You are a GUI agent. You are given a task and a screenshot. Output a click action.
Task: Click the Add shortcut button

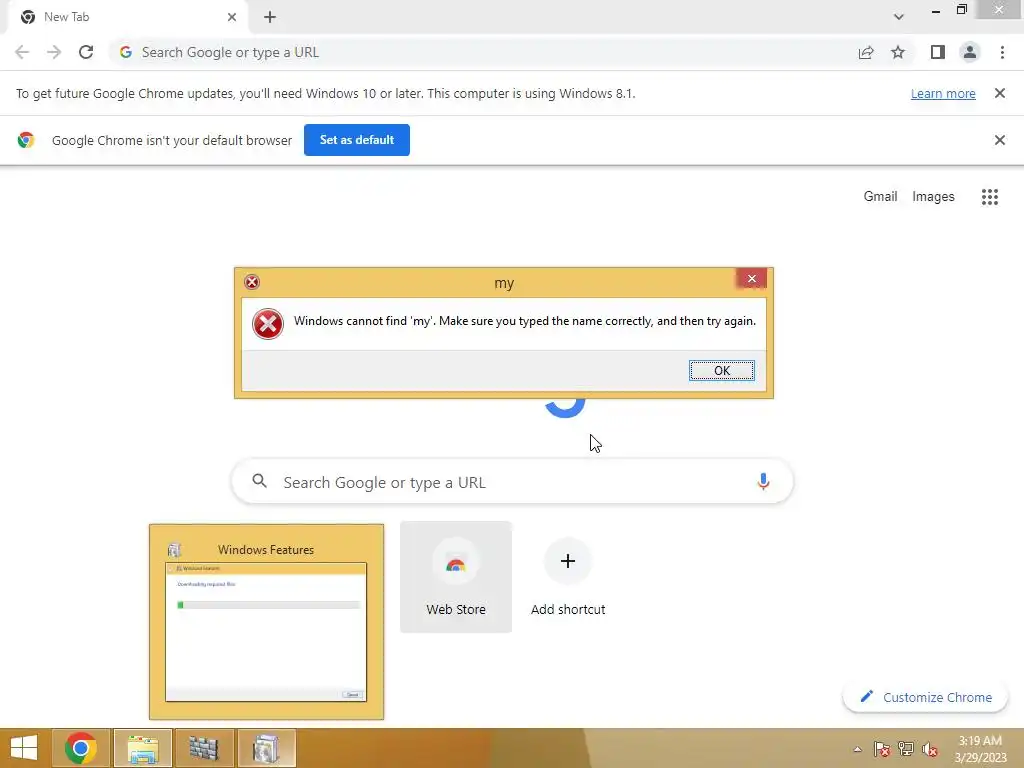point(568,577)
